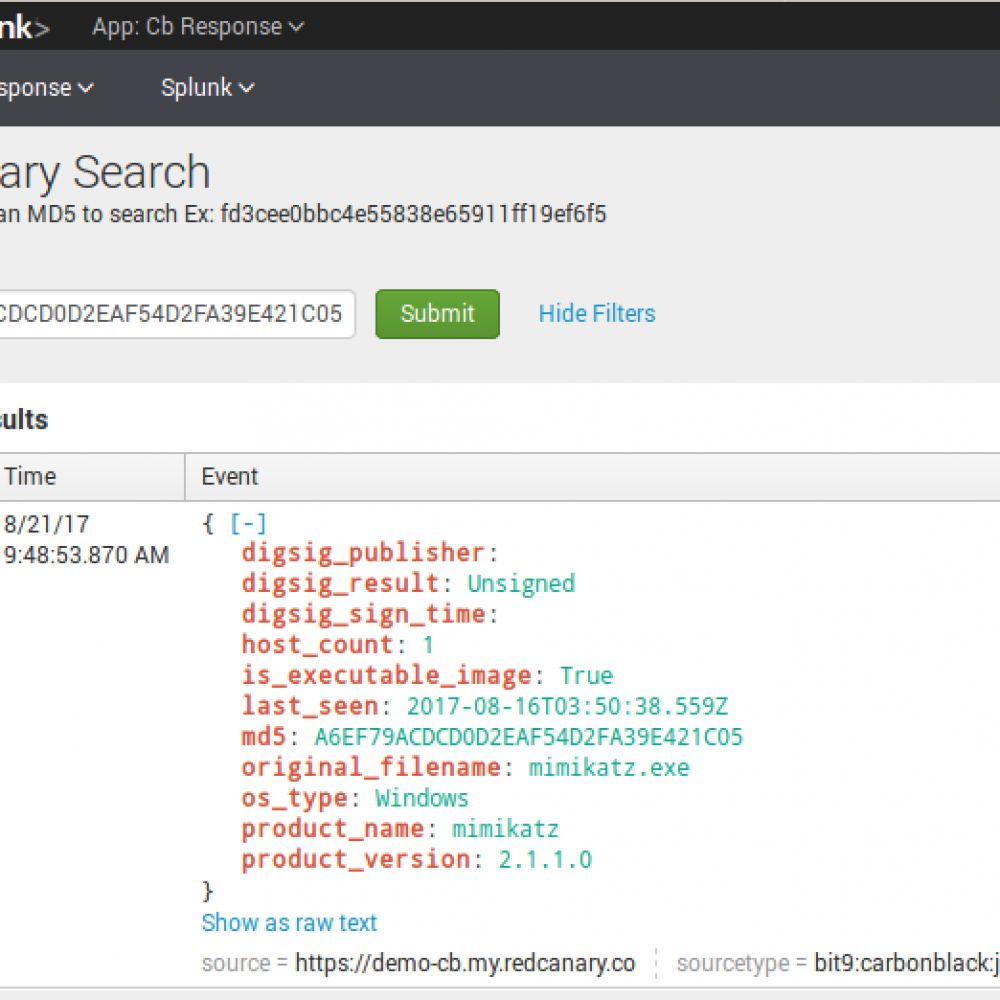Click the Splunk logo in top bar

click(x=22, y=27)
